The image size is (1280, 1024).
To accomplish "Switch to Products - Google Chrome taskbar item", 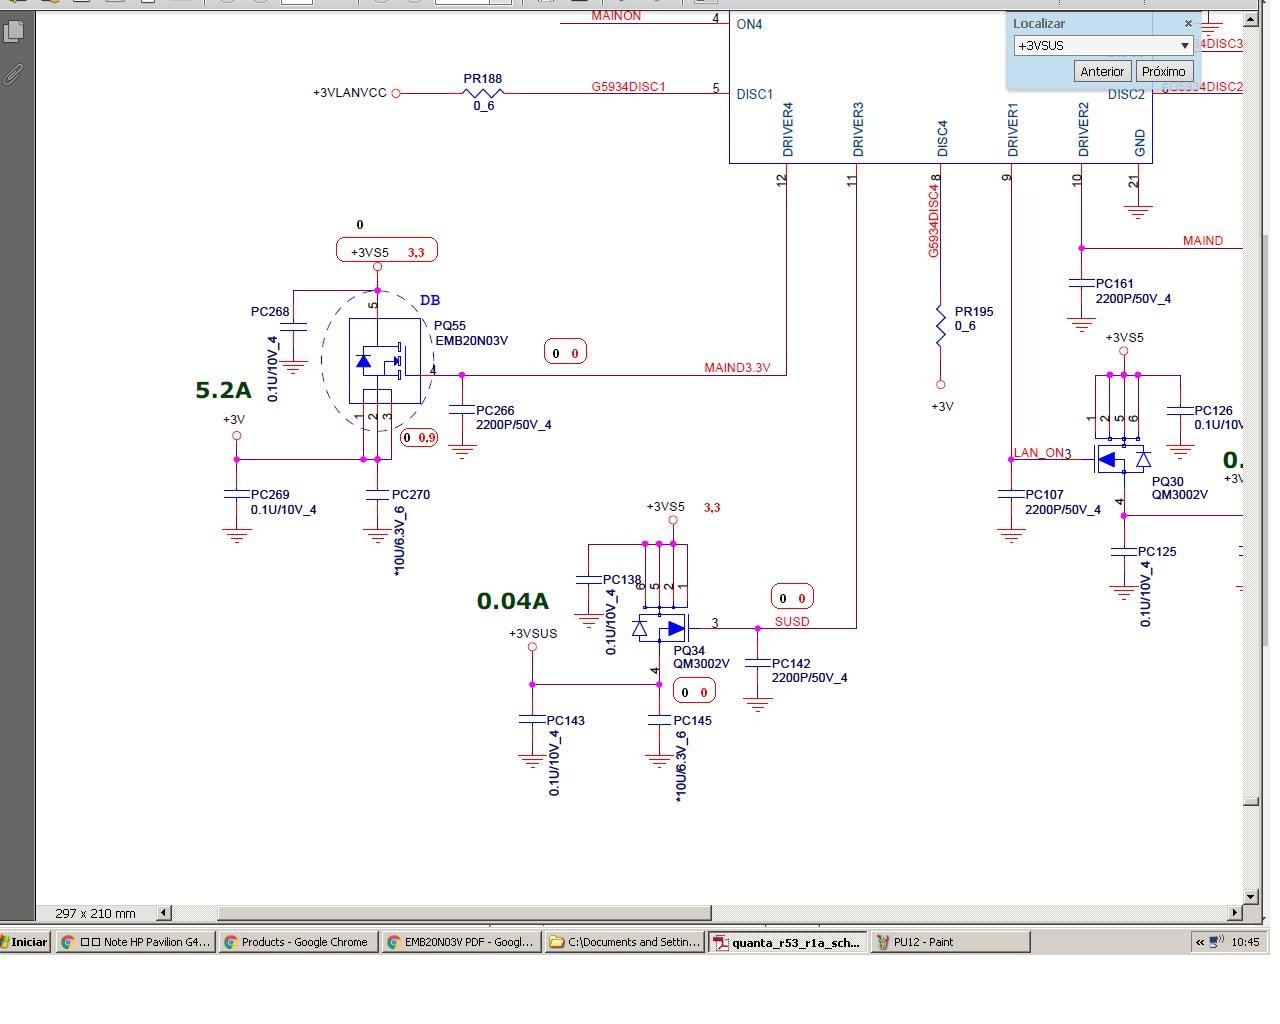I will (298, 941).
